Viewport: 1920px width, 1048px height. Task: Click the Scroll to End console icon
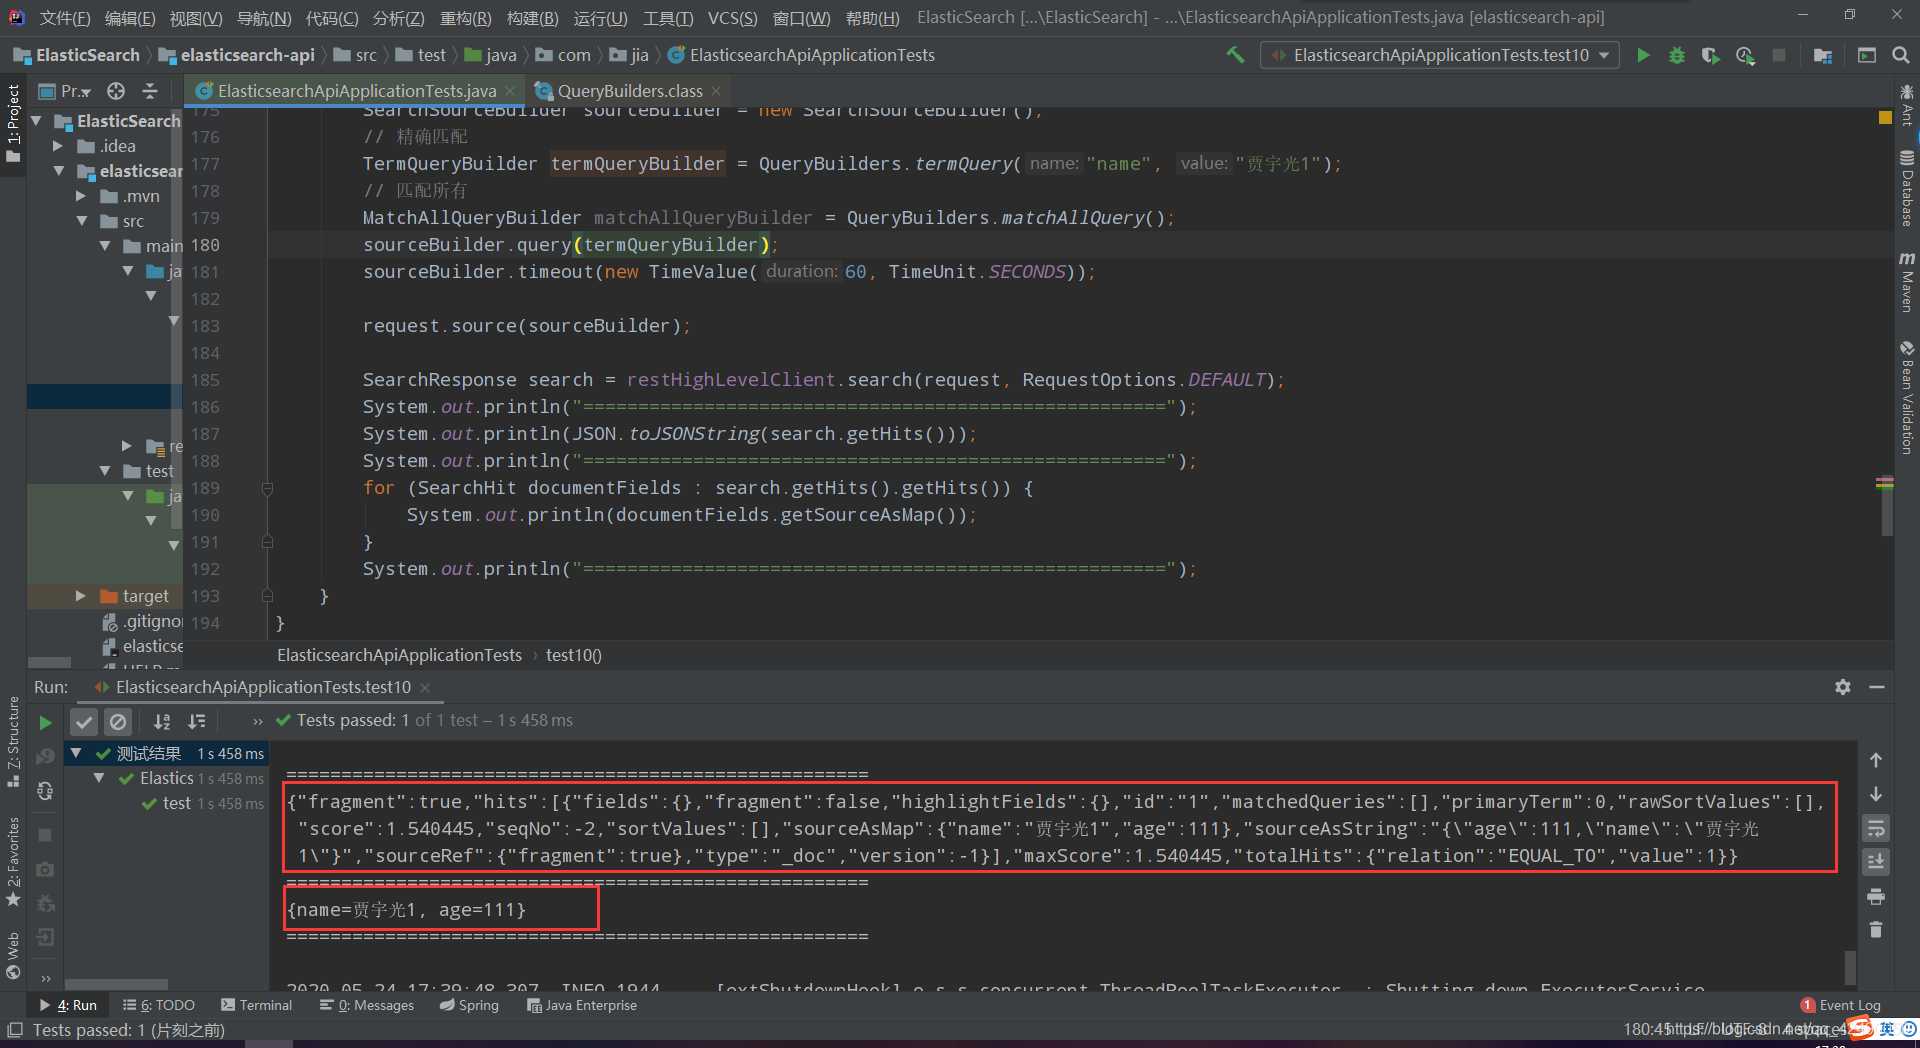tap(1876, 862)
